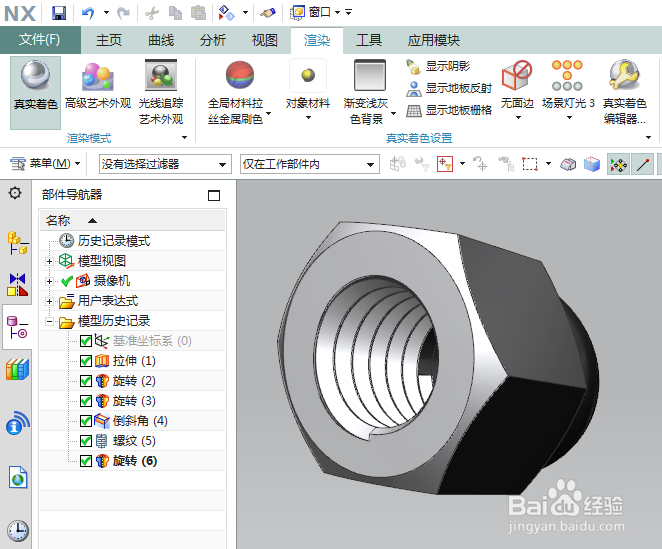
Task: Switch to 工具 tab
Action: (x=369, y=41)
